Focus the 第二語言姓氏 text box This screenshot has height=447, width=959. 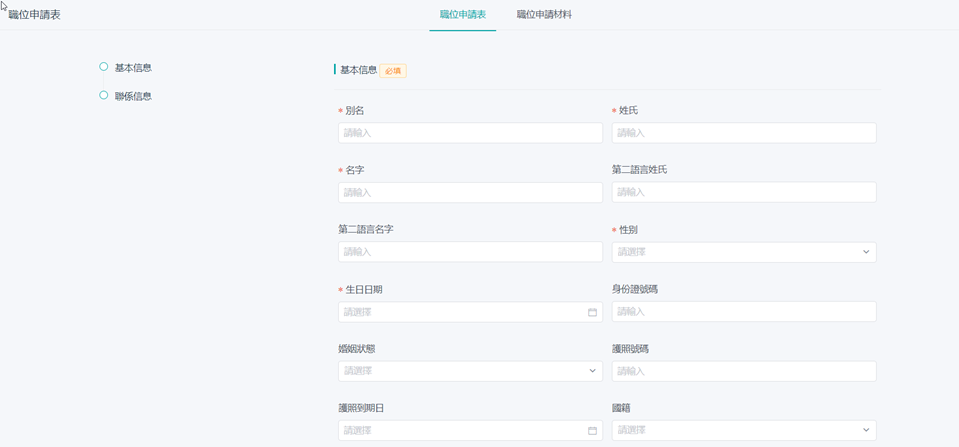pos(743,192)
